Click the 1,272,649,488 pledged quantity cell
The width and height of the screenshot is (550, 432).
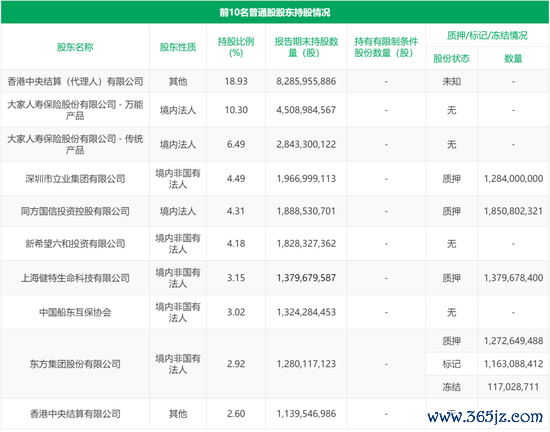513,341
